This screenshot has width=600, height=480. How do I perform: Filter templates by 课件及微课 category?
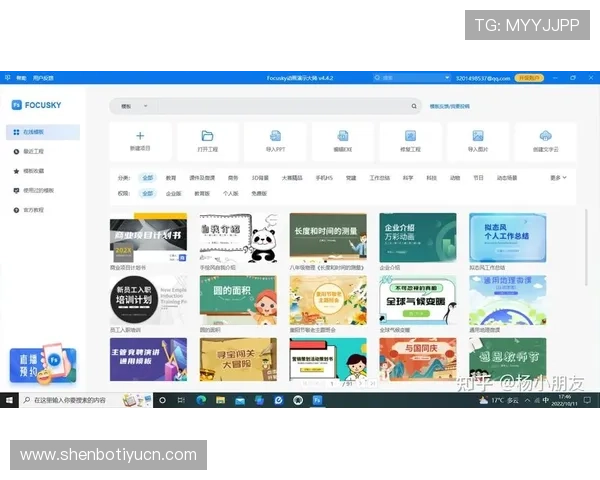(x=202, y=178)
